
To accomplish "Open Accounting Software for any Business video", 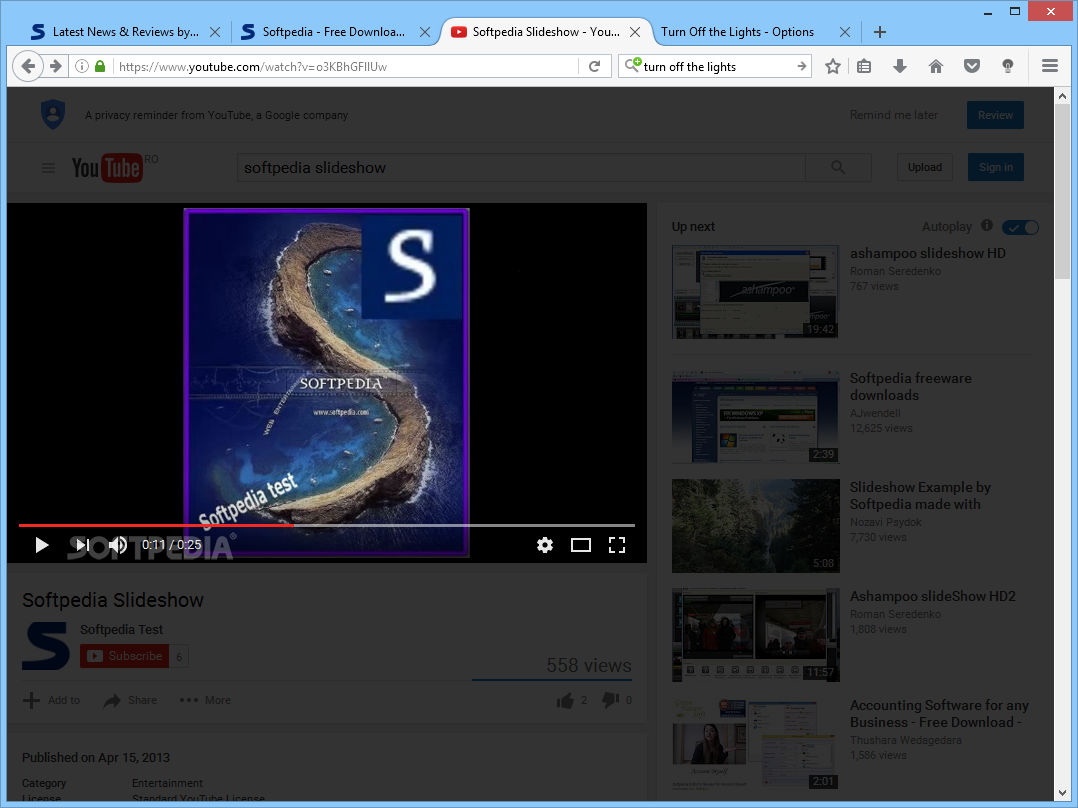I will 939,714.
